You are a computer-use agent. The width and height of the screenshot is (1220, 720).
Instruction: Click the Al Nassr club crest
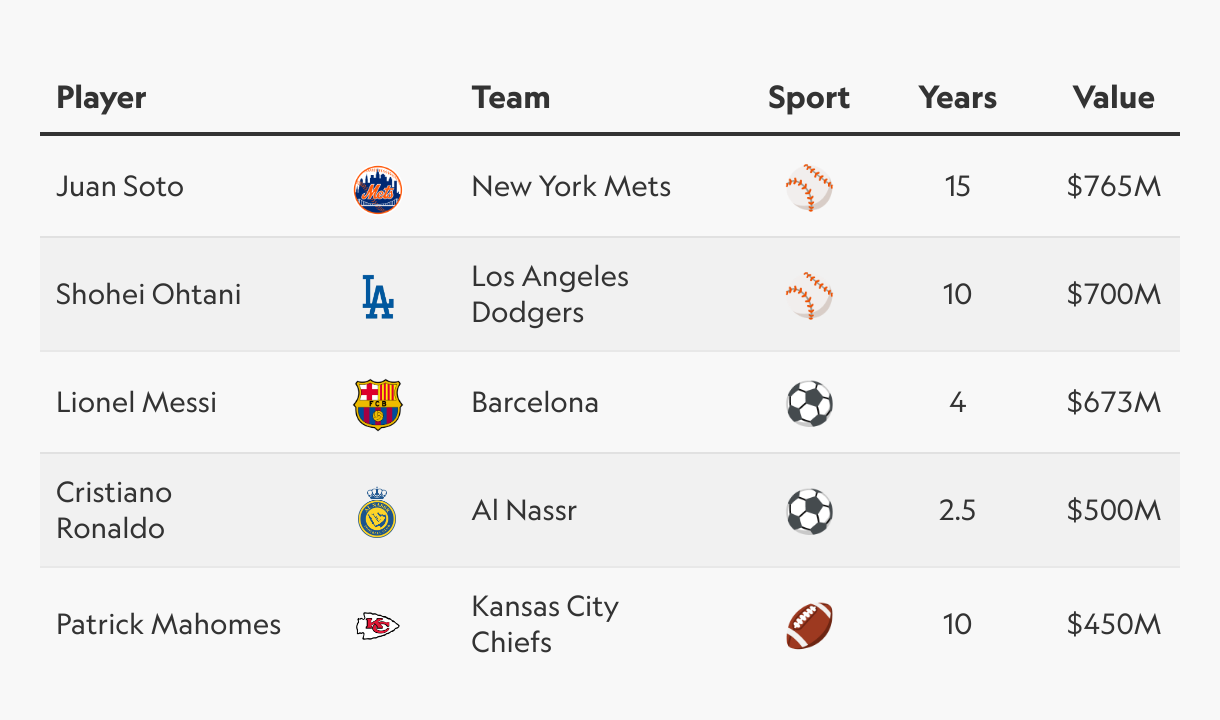point(378,512)
